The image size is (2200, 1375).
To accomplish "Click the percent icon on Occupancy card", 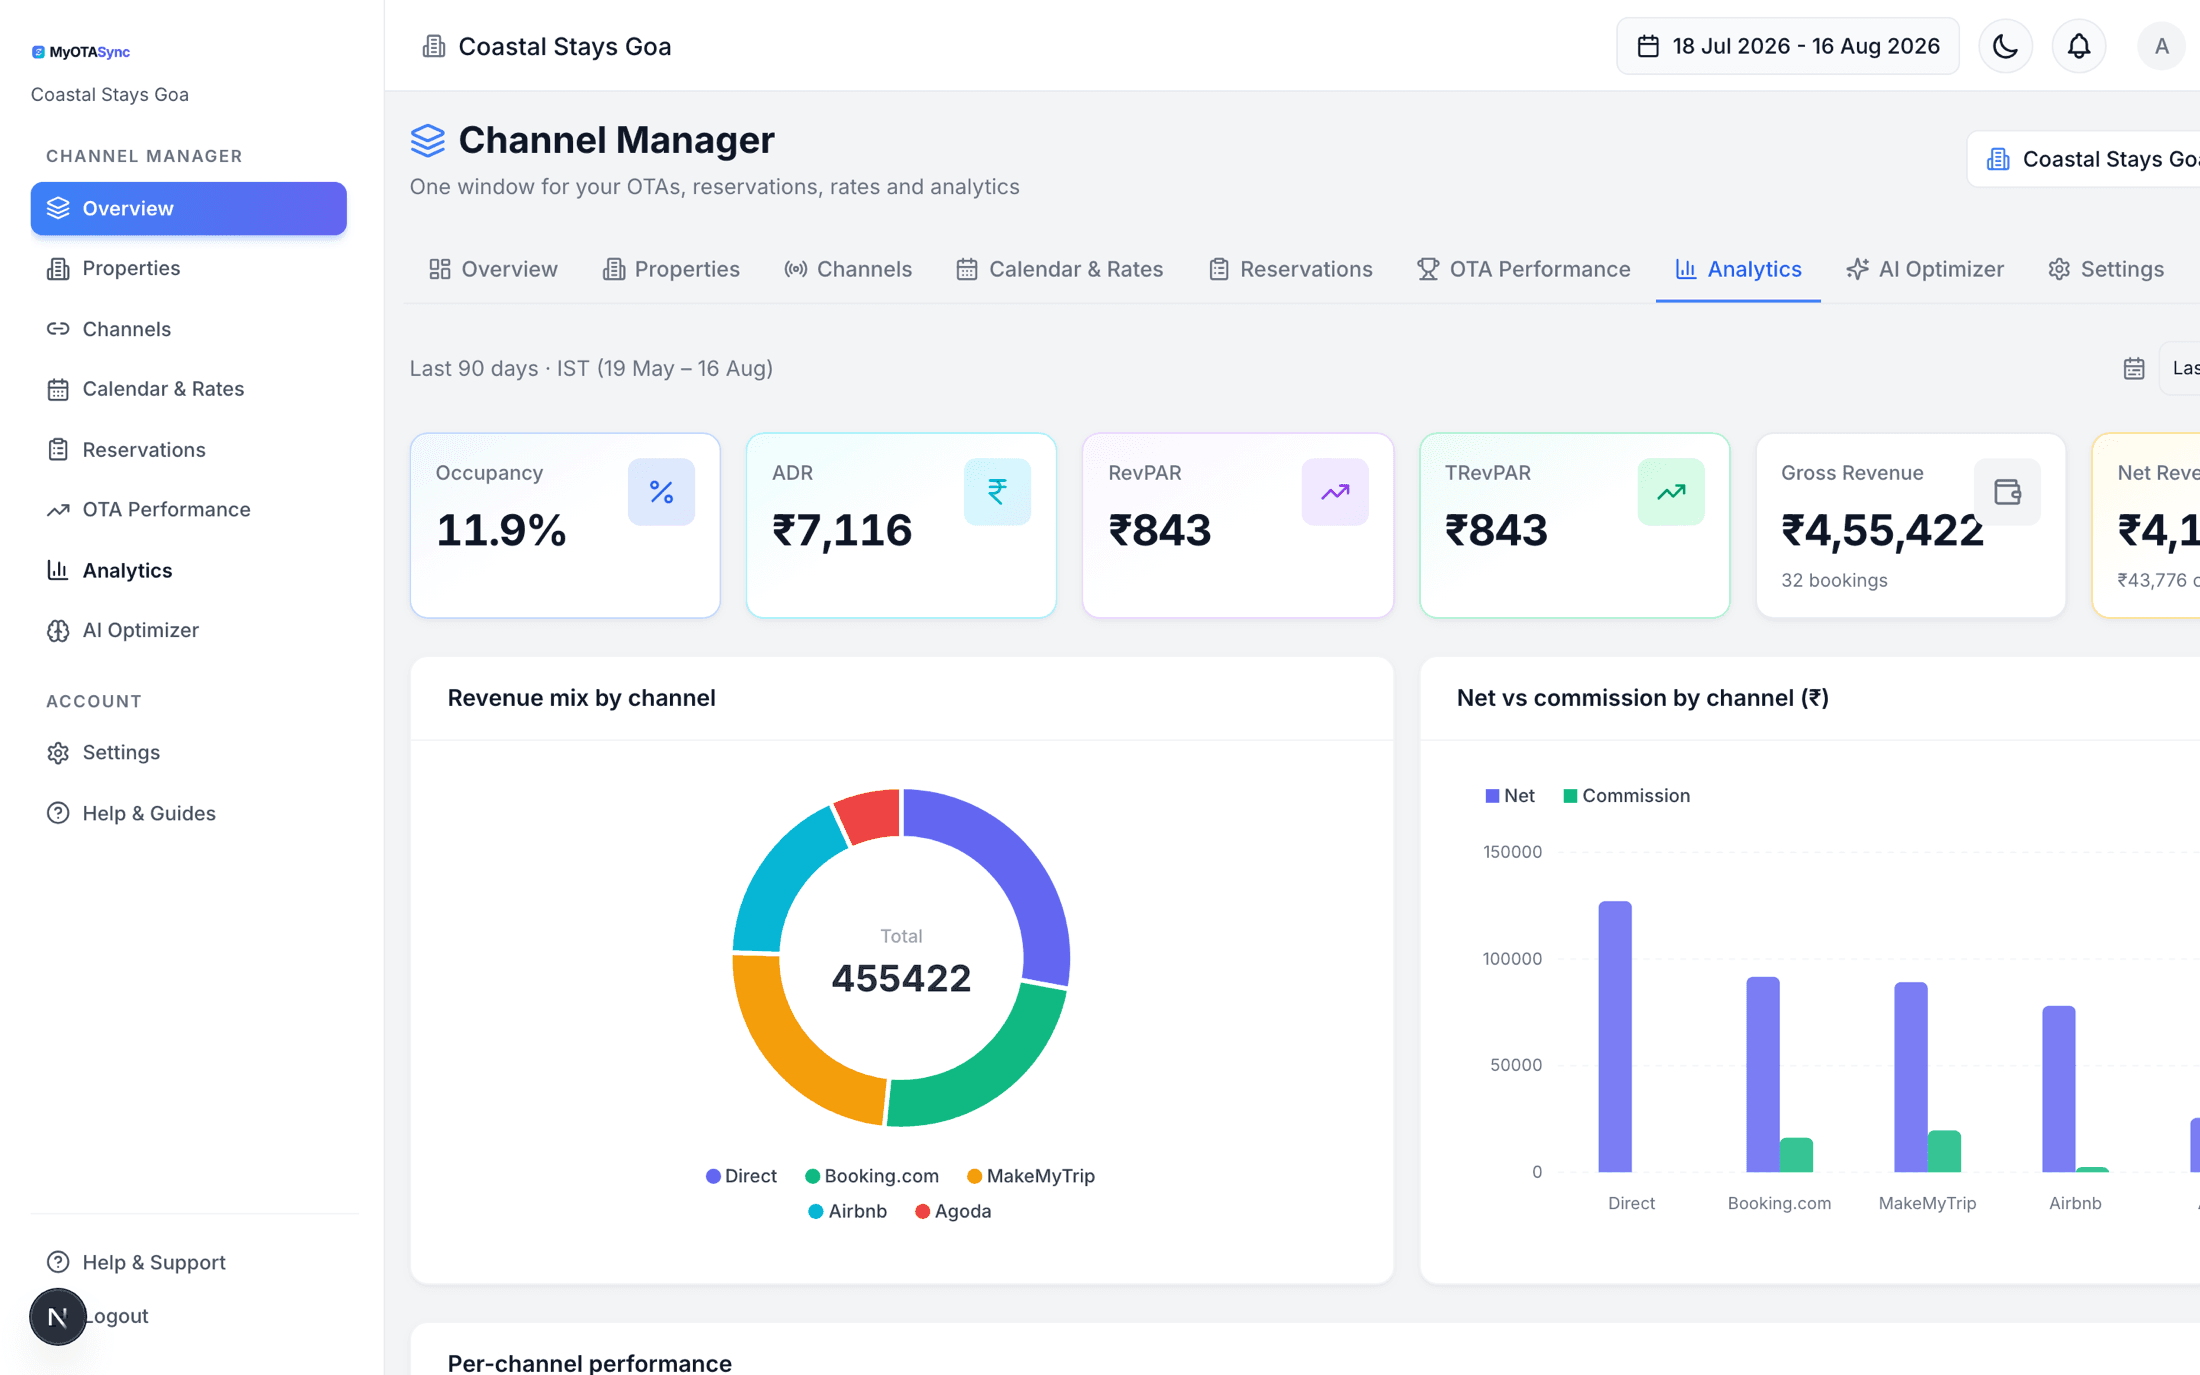I will click(x=661, y=492).
